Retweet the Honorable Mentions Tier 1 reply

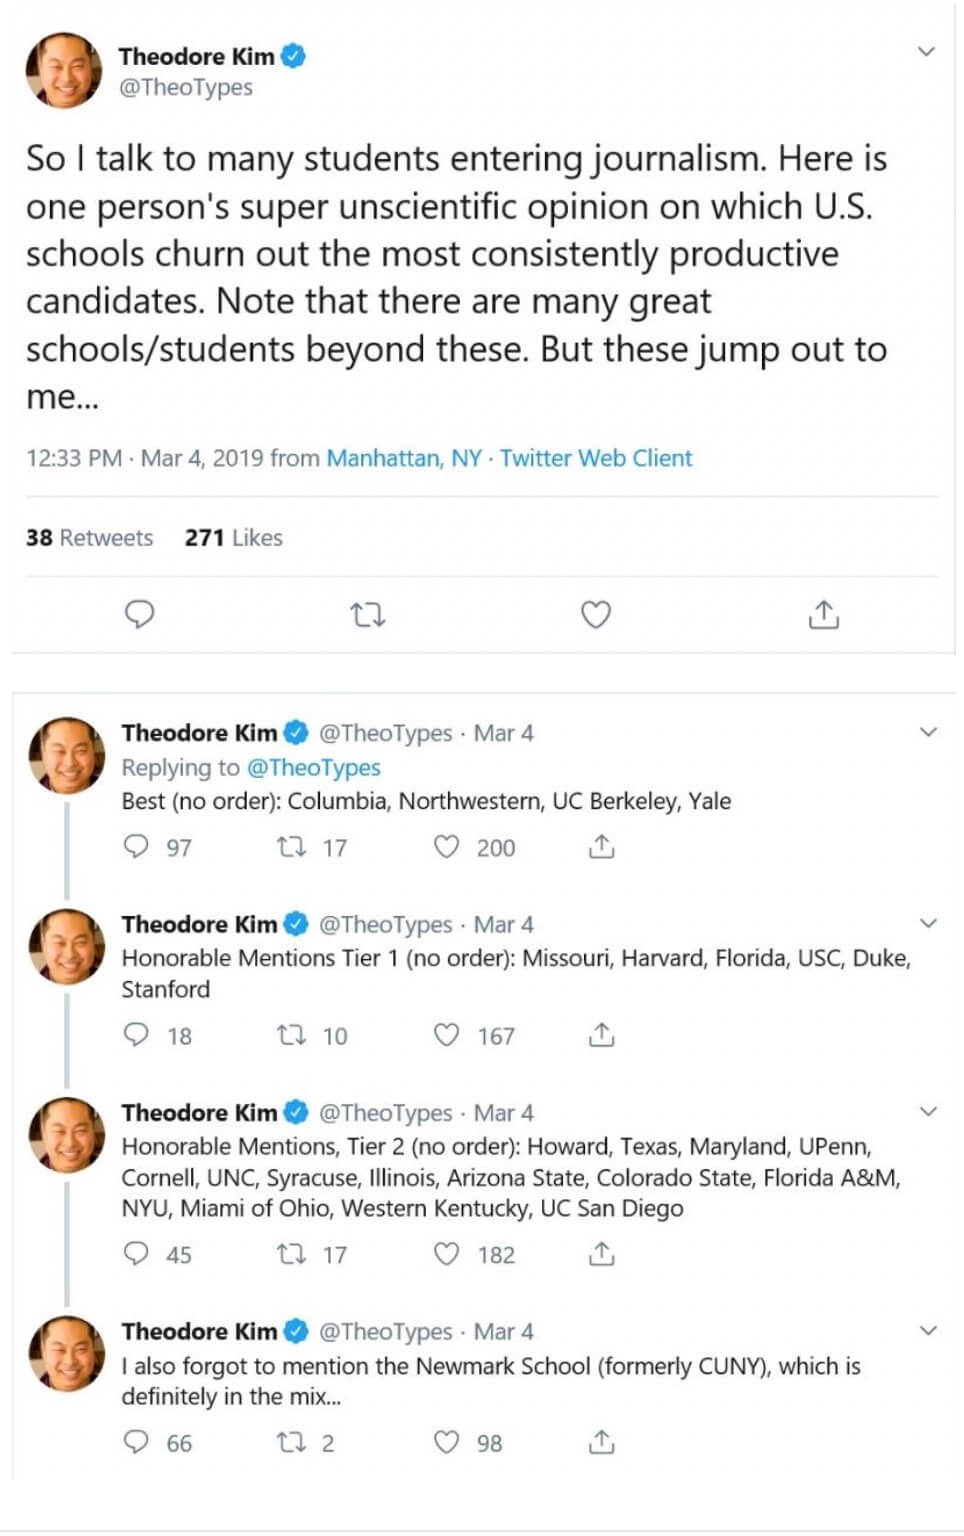[291, 1035]
